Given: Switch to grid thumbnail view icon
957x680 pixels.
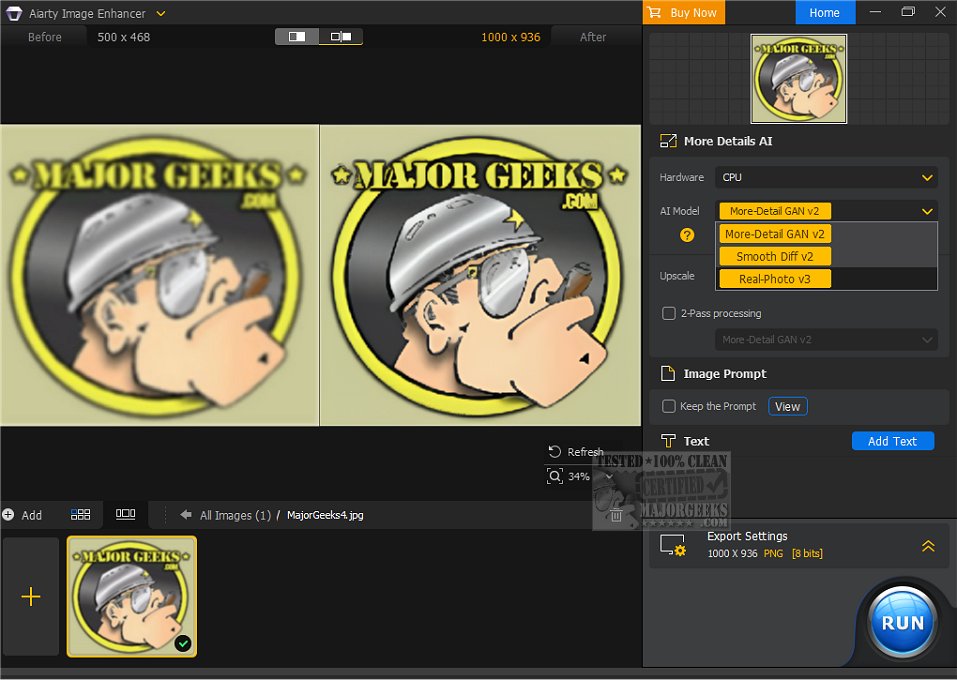Looking at the screenshot, I should 81,515.
